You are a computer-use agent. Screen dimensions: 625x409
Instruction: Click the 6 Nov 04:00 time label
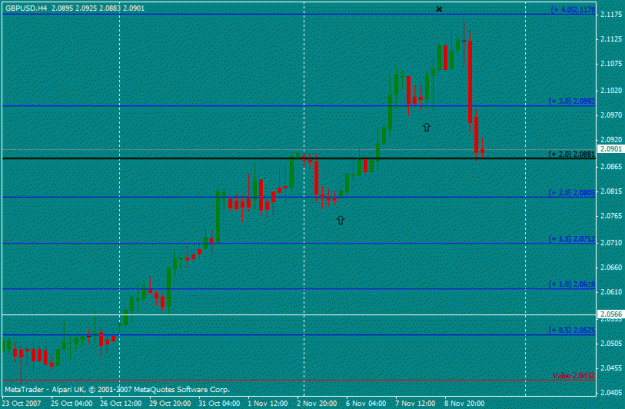pos(366,403)
